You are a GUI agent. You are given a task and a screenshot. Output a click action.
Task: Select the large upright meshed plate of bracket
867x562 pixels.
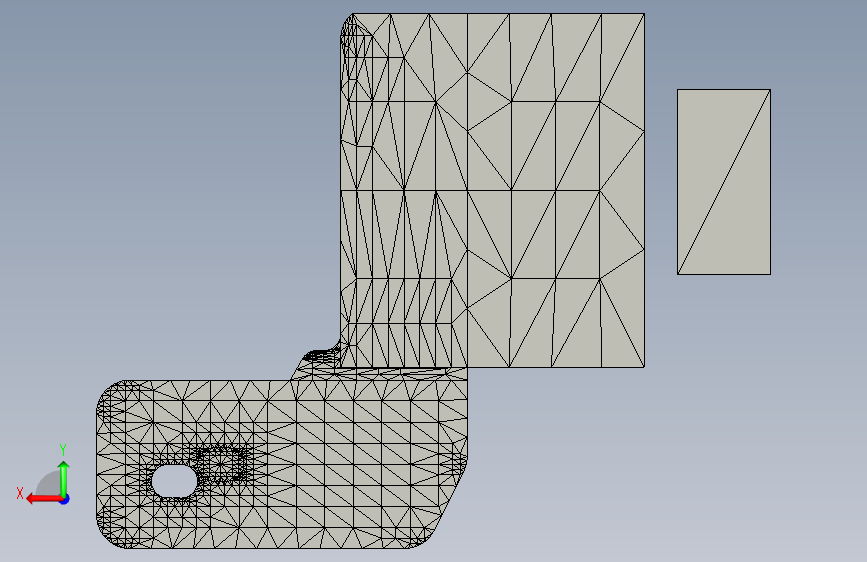click(x=492, y=190)
